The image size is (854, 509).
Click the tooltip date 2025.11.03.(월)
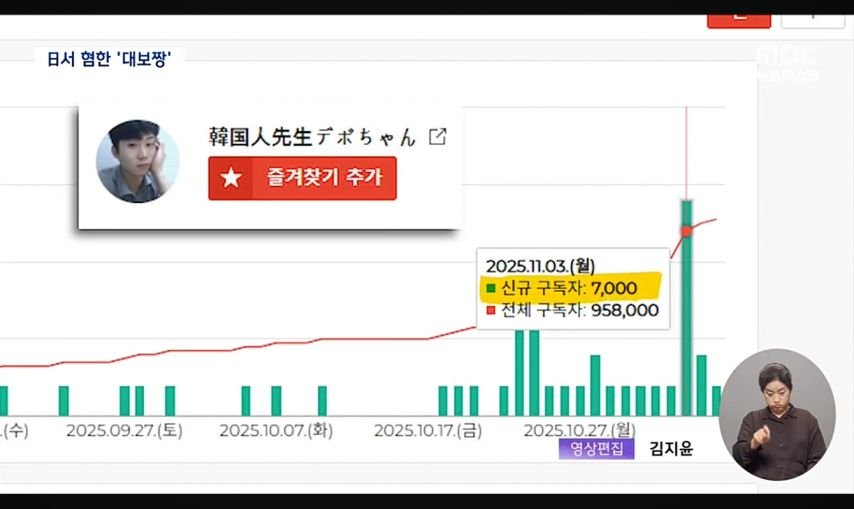(540, 265)
